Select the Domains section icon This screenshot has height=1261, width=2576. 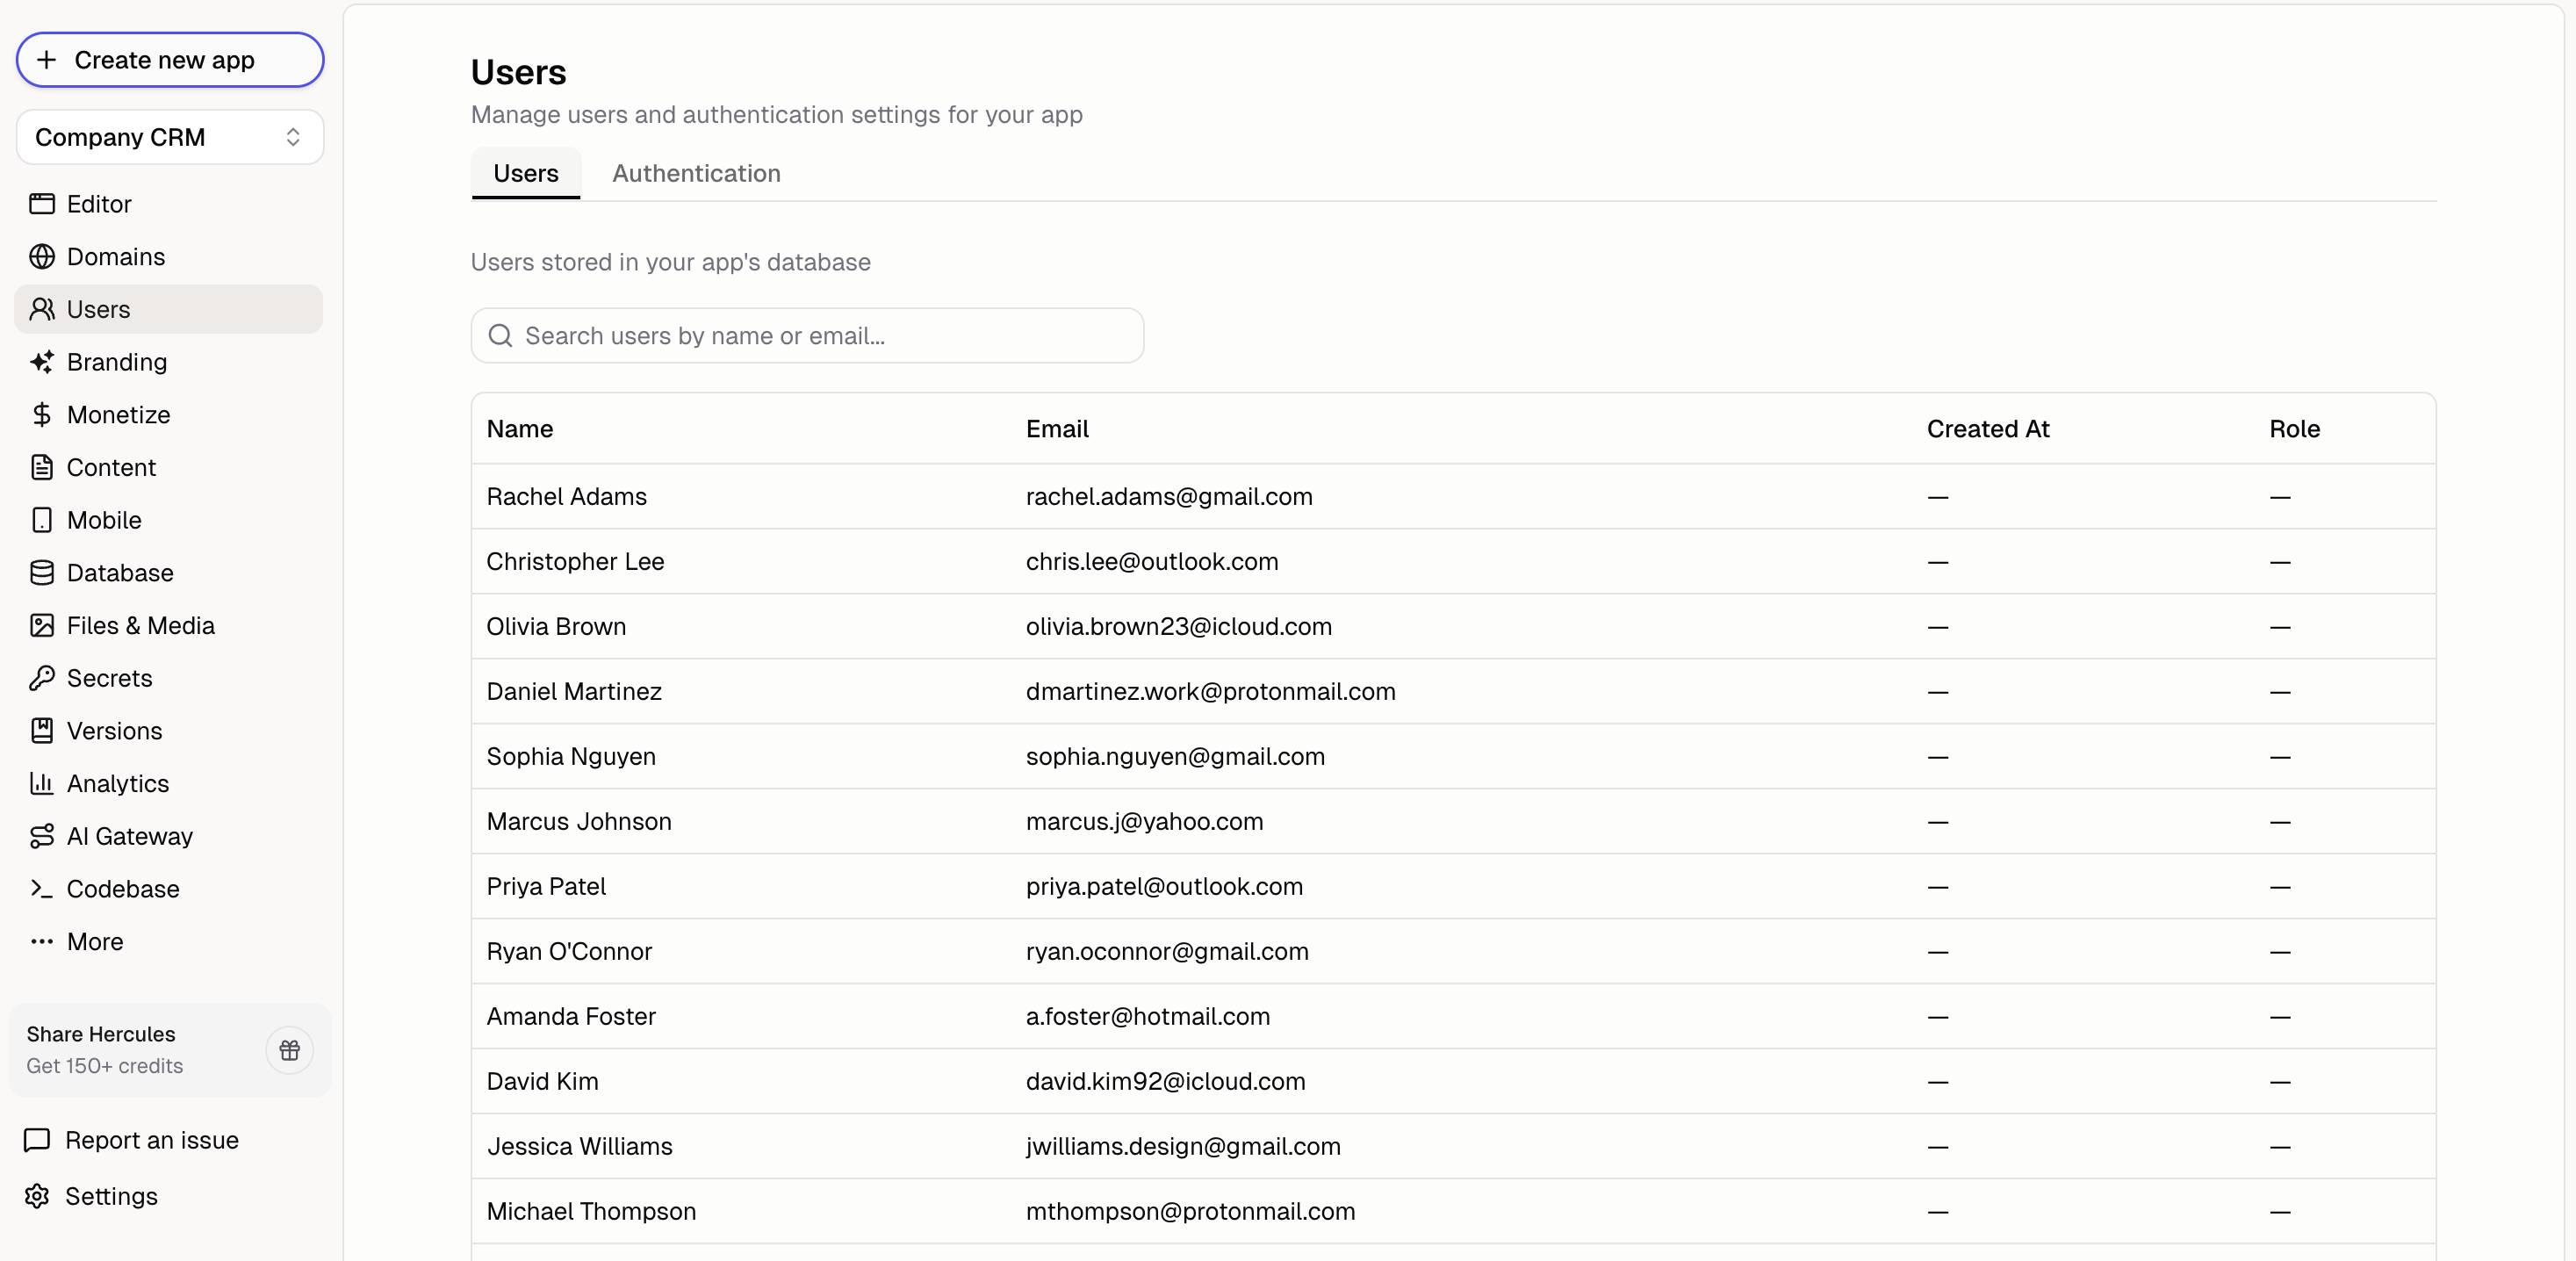(42, 257)
